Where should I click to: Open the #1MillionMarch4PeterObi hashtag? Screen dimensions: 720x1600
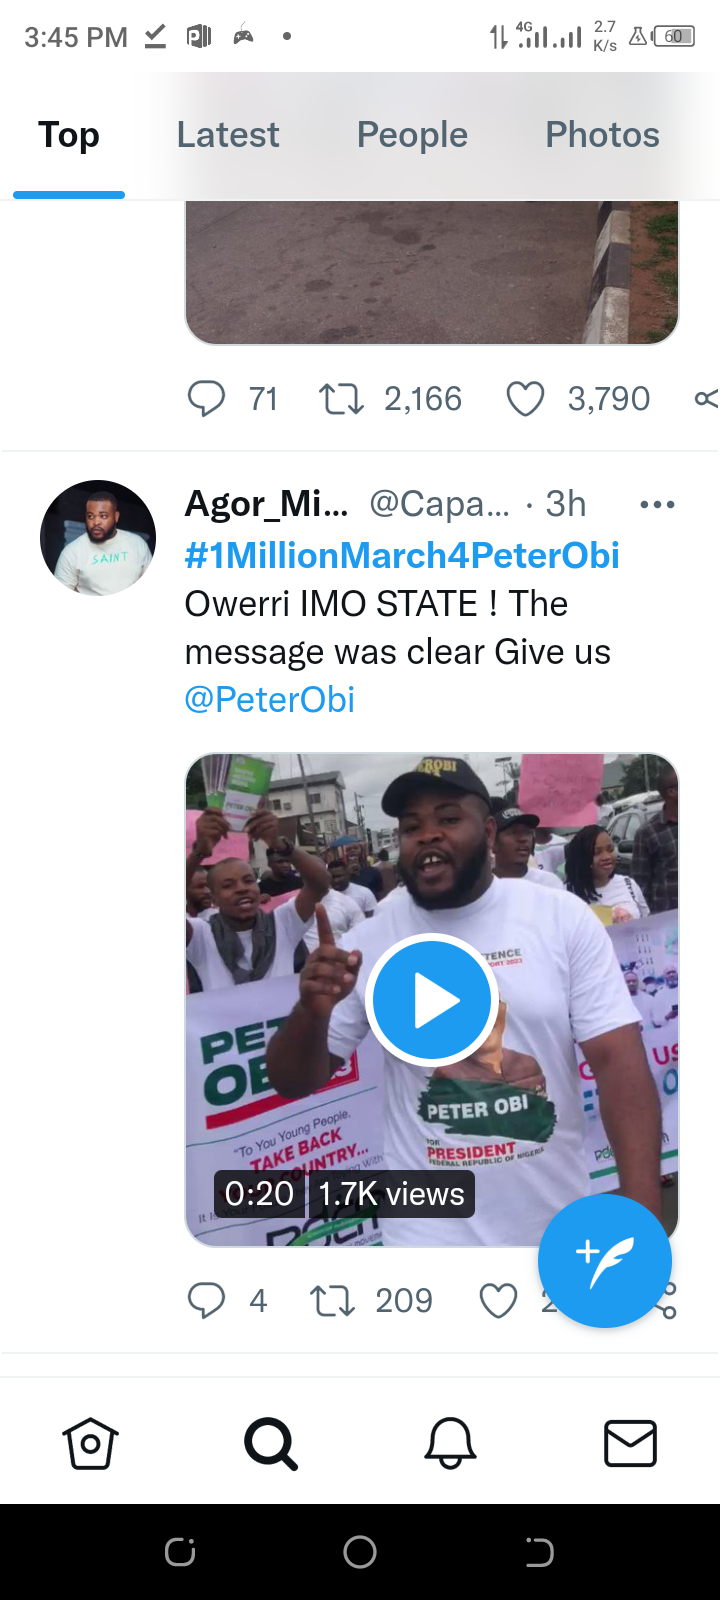pos(402,555)
